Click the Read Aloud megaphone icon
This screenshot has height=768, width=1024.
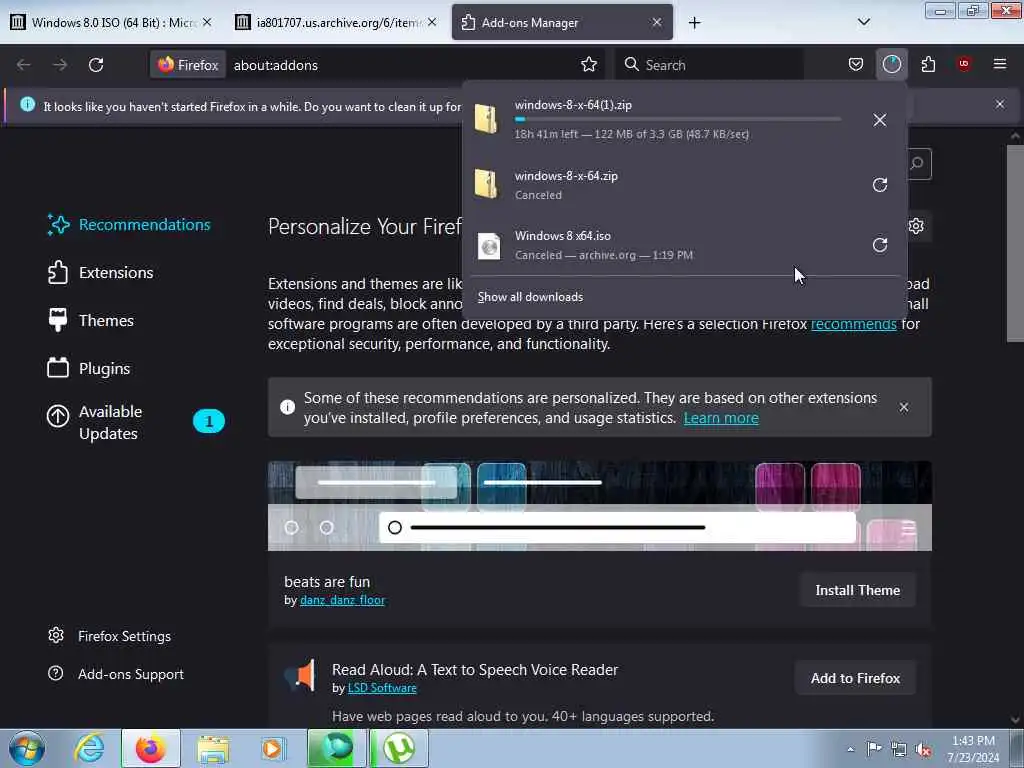pos(300,675)
